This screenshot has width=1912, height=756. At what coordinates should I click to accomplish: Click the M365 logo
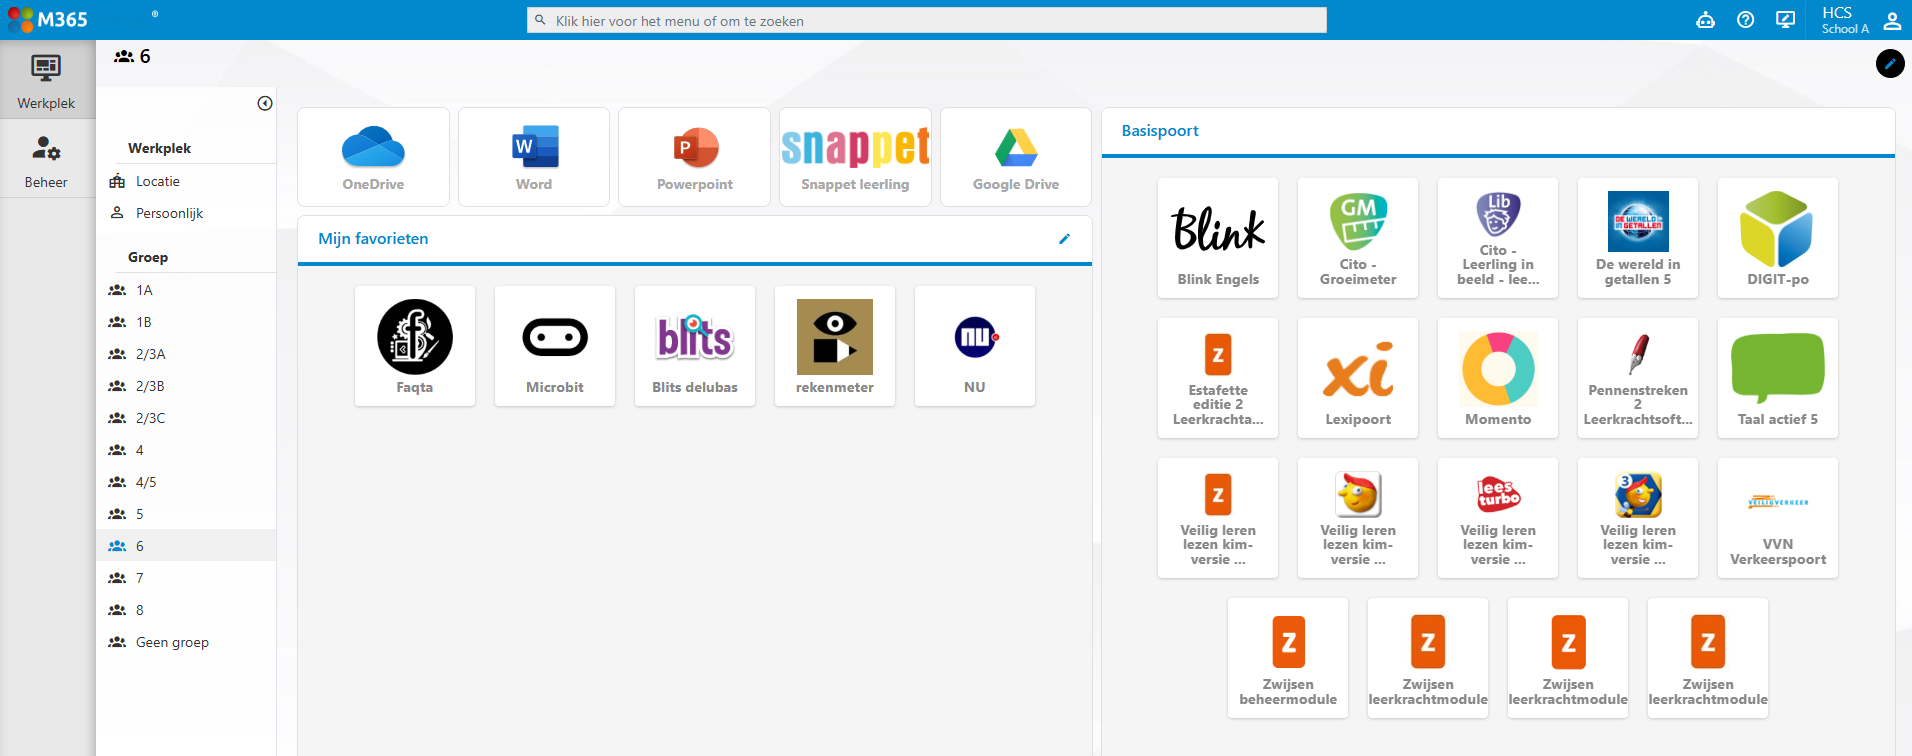click(x=47, y=20)
